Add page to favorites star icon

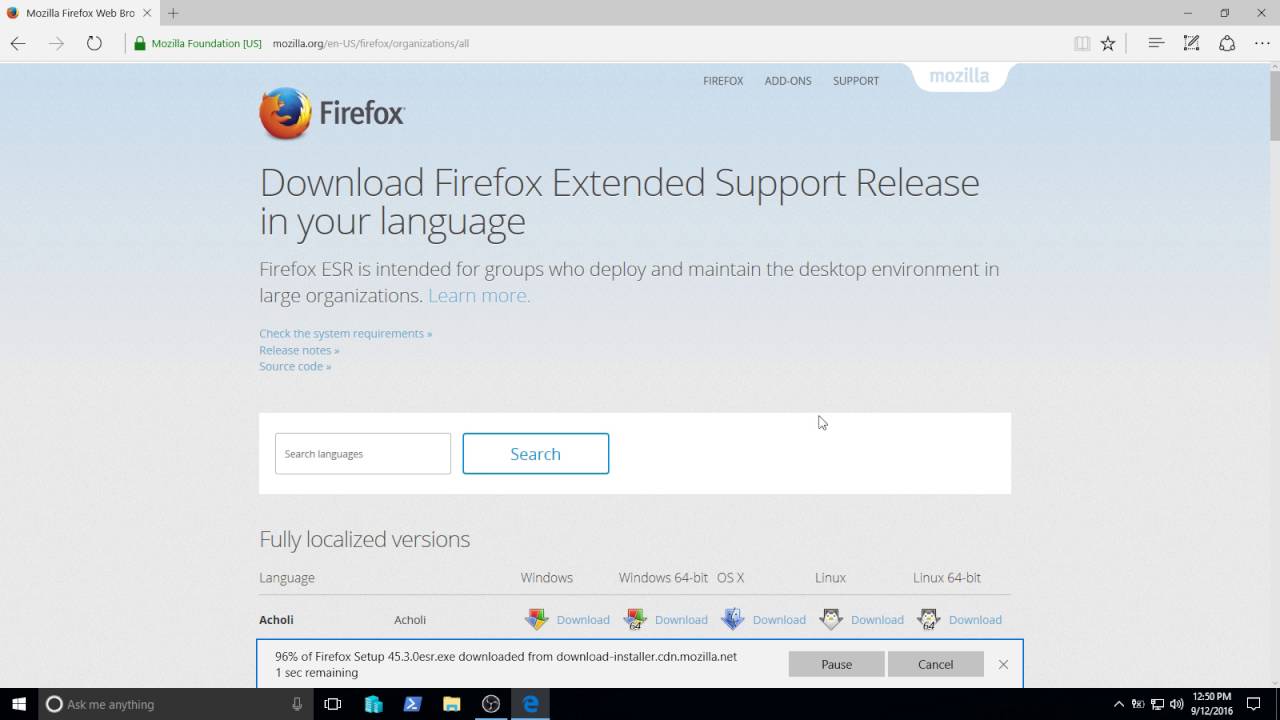[x=1108, y=43]
